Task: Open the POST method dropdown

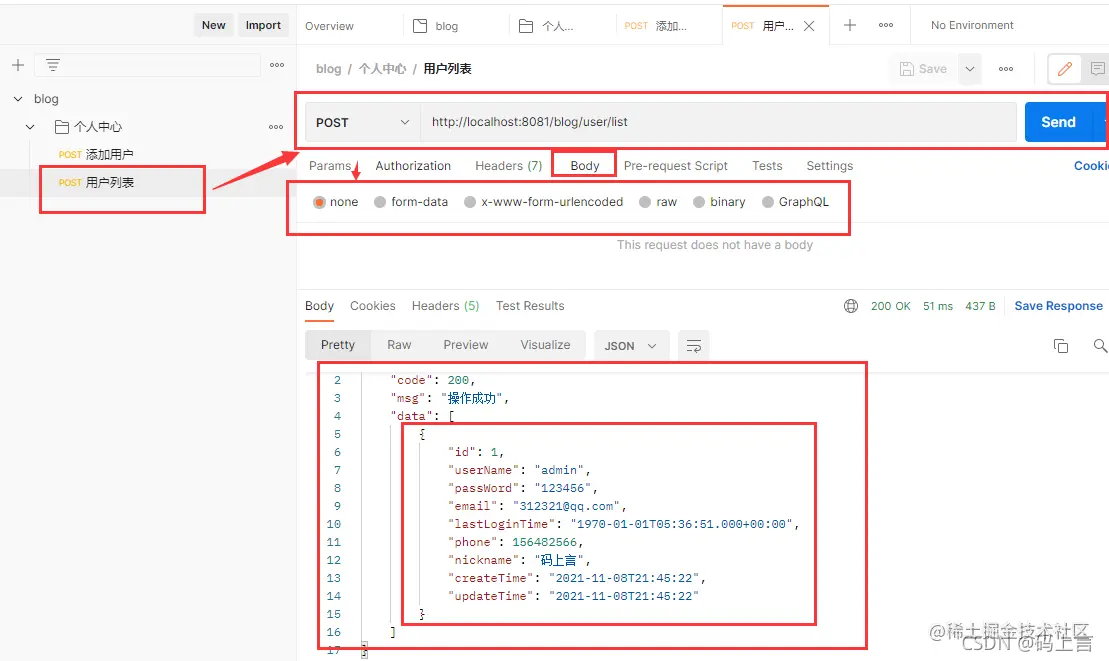Action: [x=362, y=122]
